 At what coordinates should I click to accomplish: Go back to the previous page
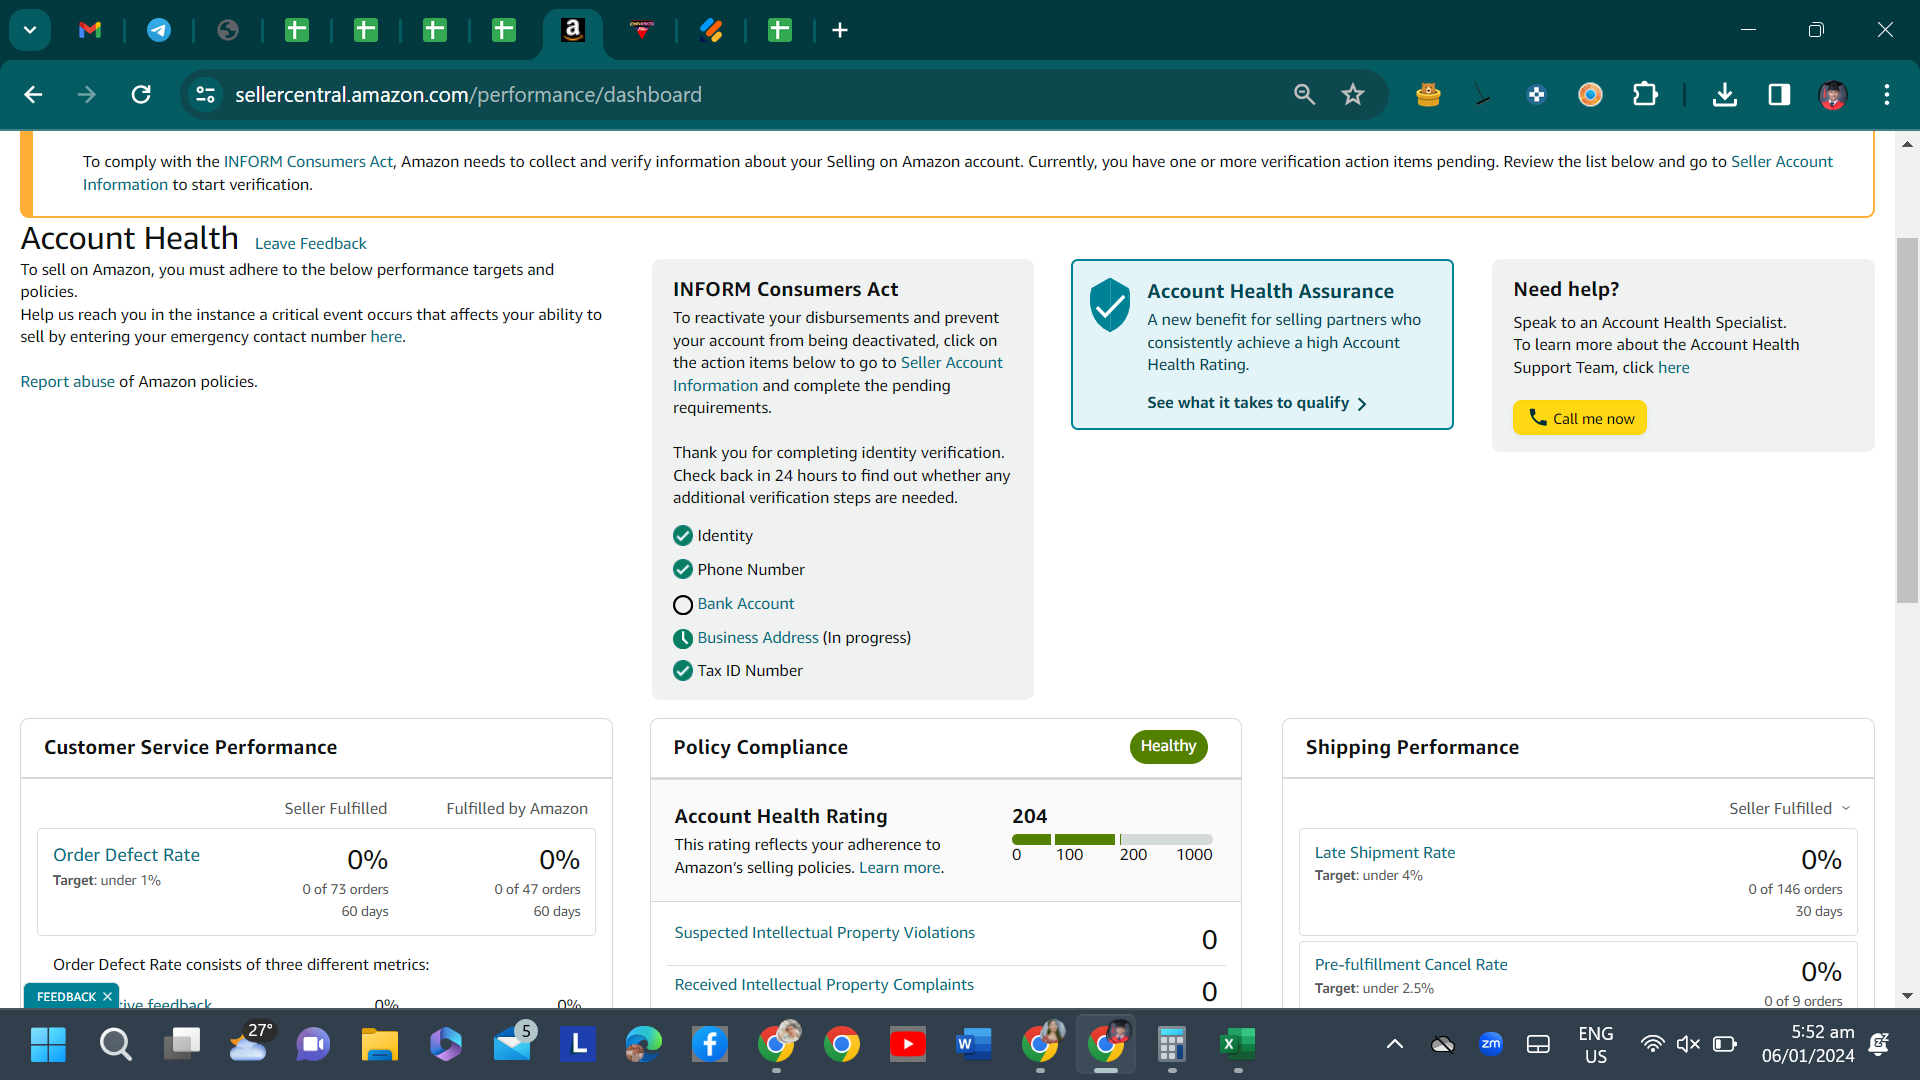(x=33, y=95)
